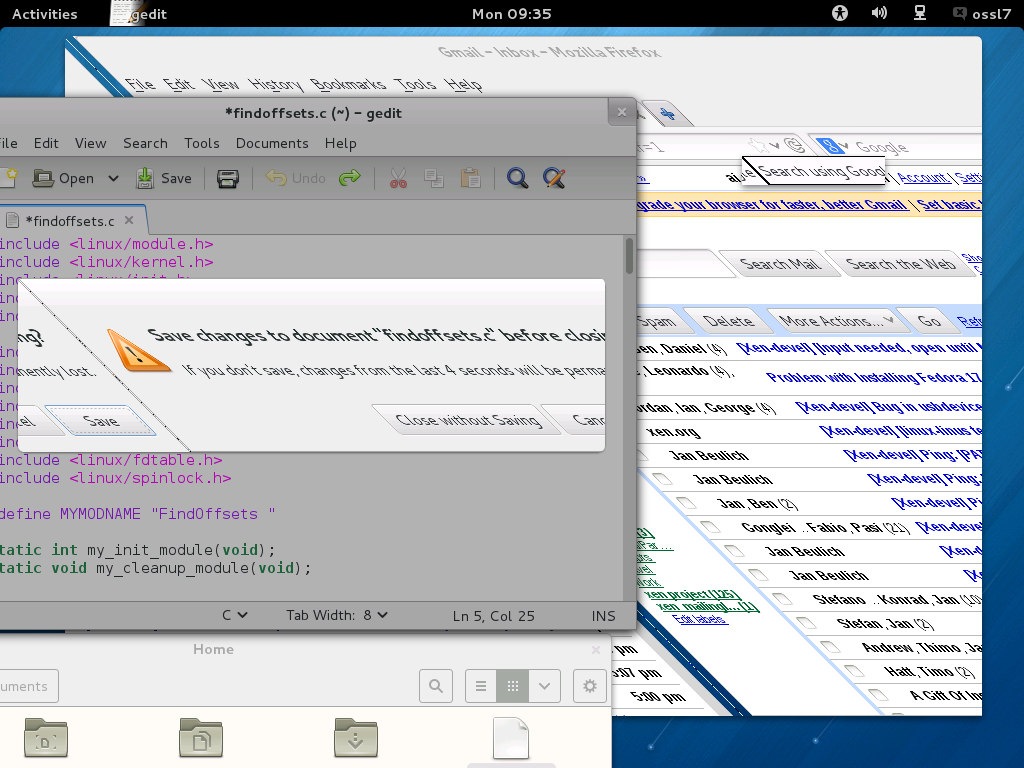
Task: Close the Home Files window with its x
Action: [596, 649]
